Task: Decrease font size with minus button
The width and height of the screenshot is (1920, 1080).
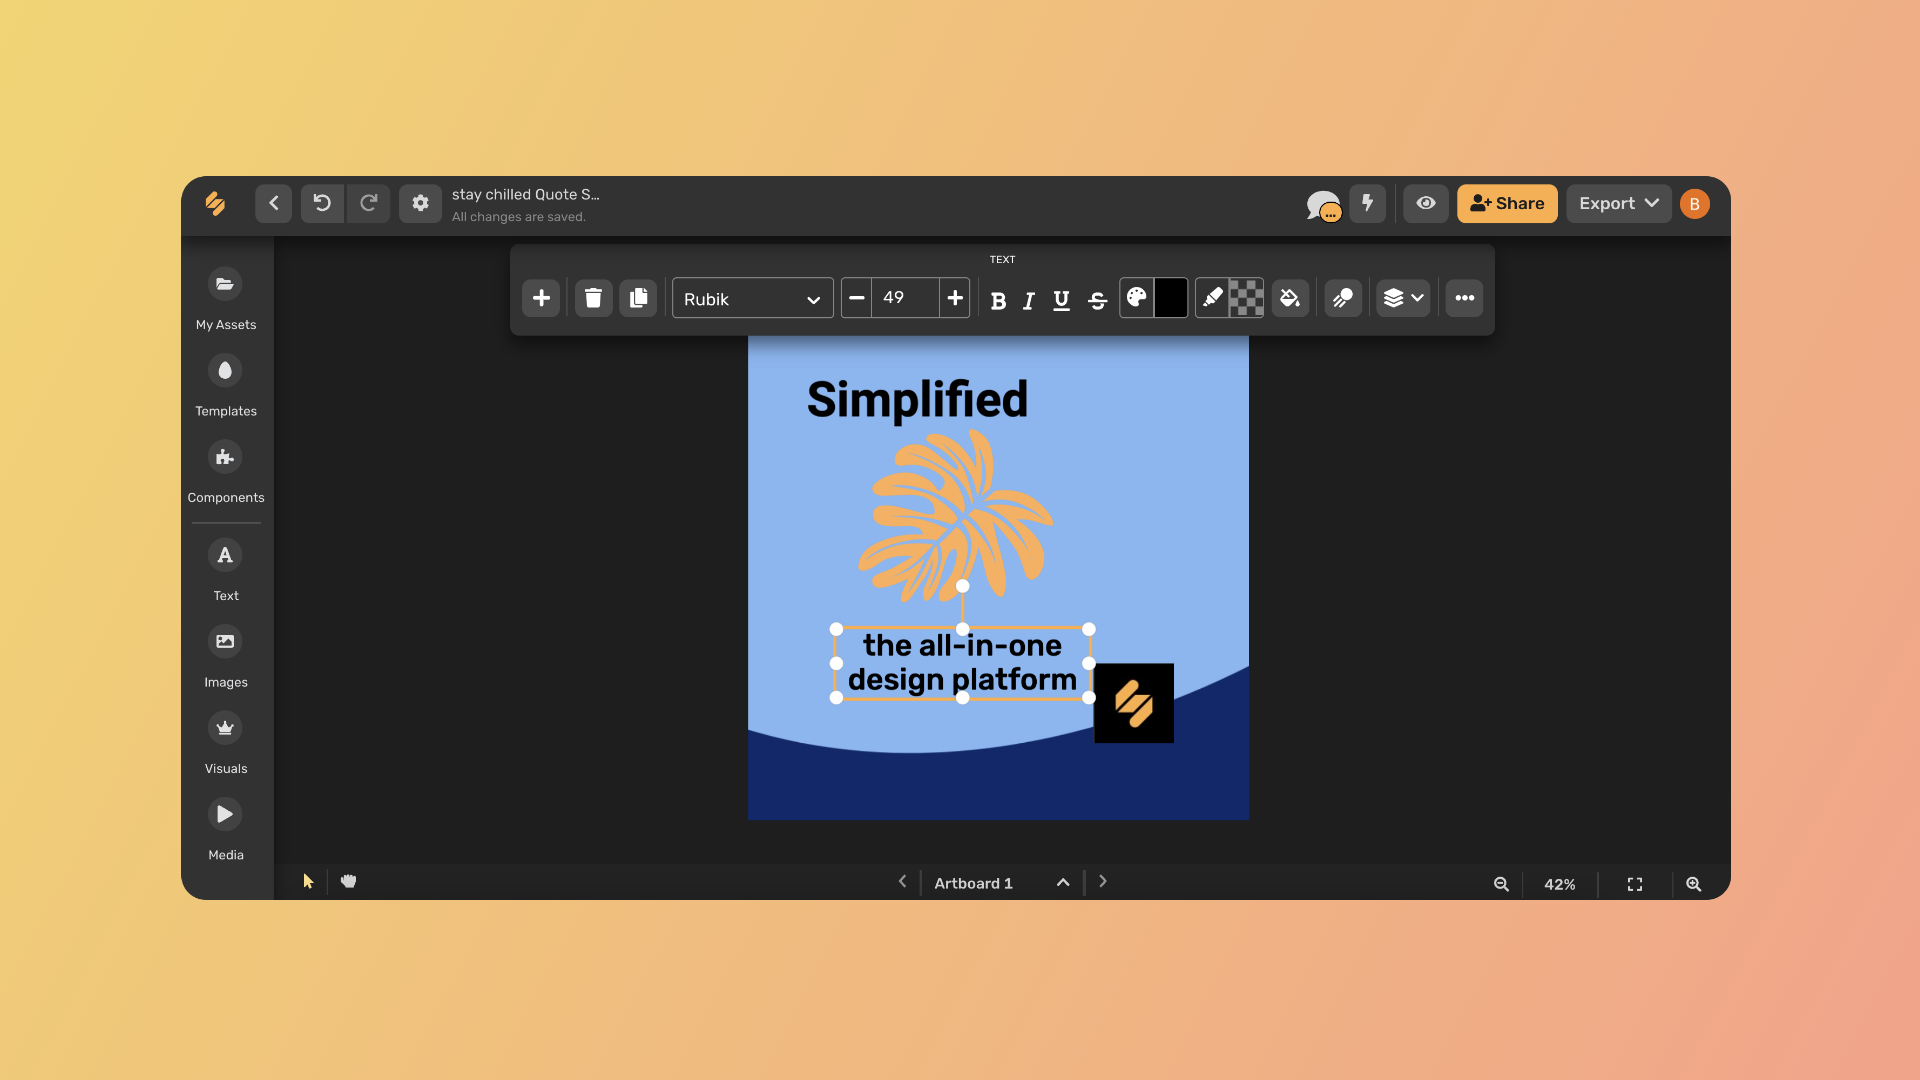Action: click(x=856, y=298)
